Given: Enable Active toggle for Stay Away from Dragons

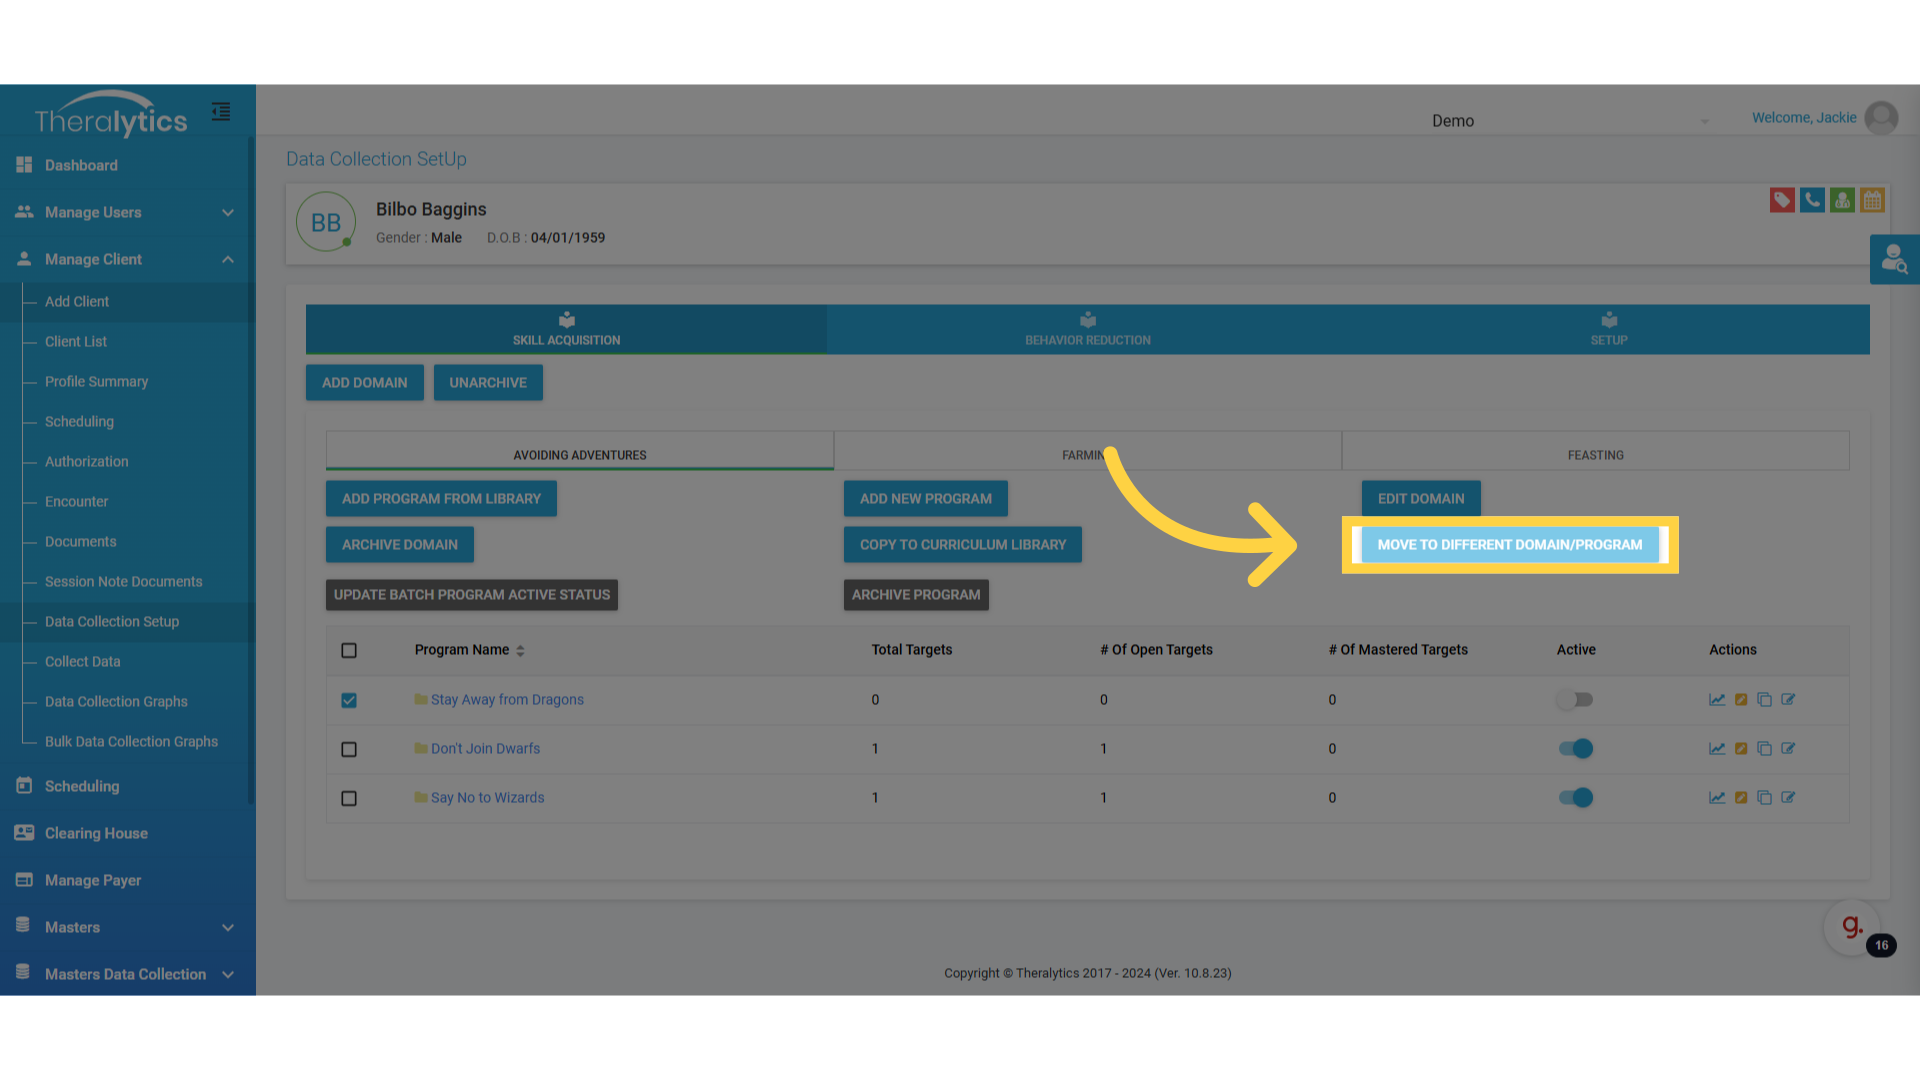Looking at the screenshot, I should [x=1575, y=700].
